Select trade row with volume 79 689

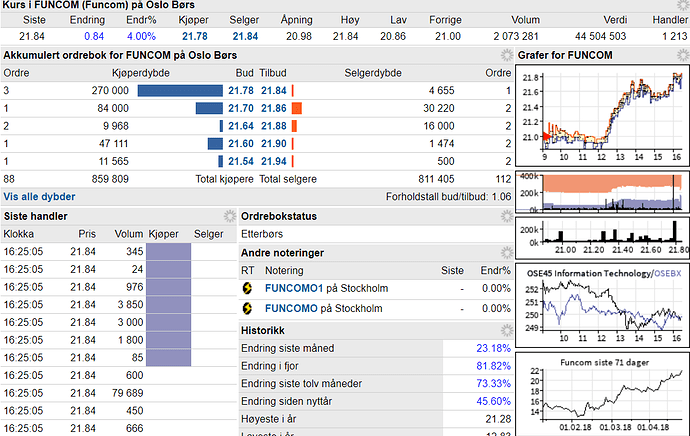(119, 393)
